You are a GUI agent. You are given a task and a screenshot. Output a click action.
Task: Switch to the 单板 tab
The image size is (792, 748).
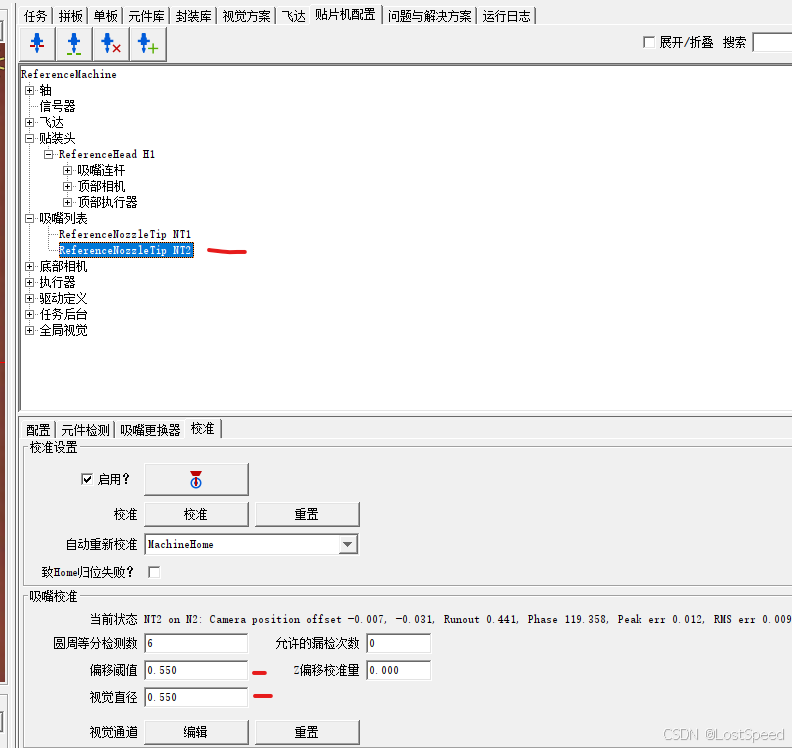click(x=106, y=16)
